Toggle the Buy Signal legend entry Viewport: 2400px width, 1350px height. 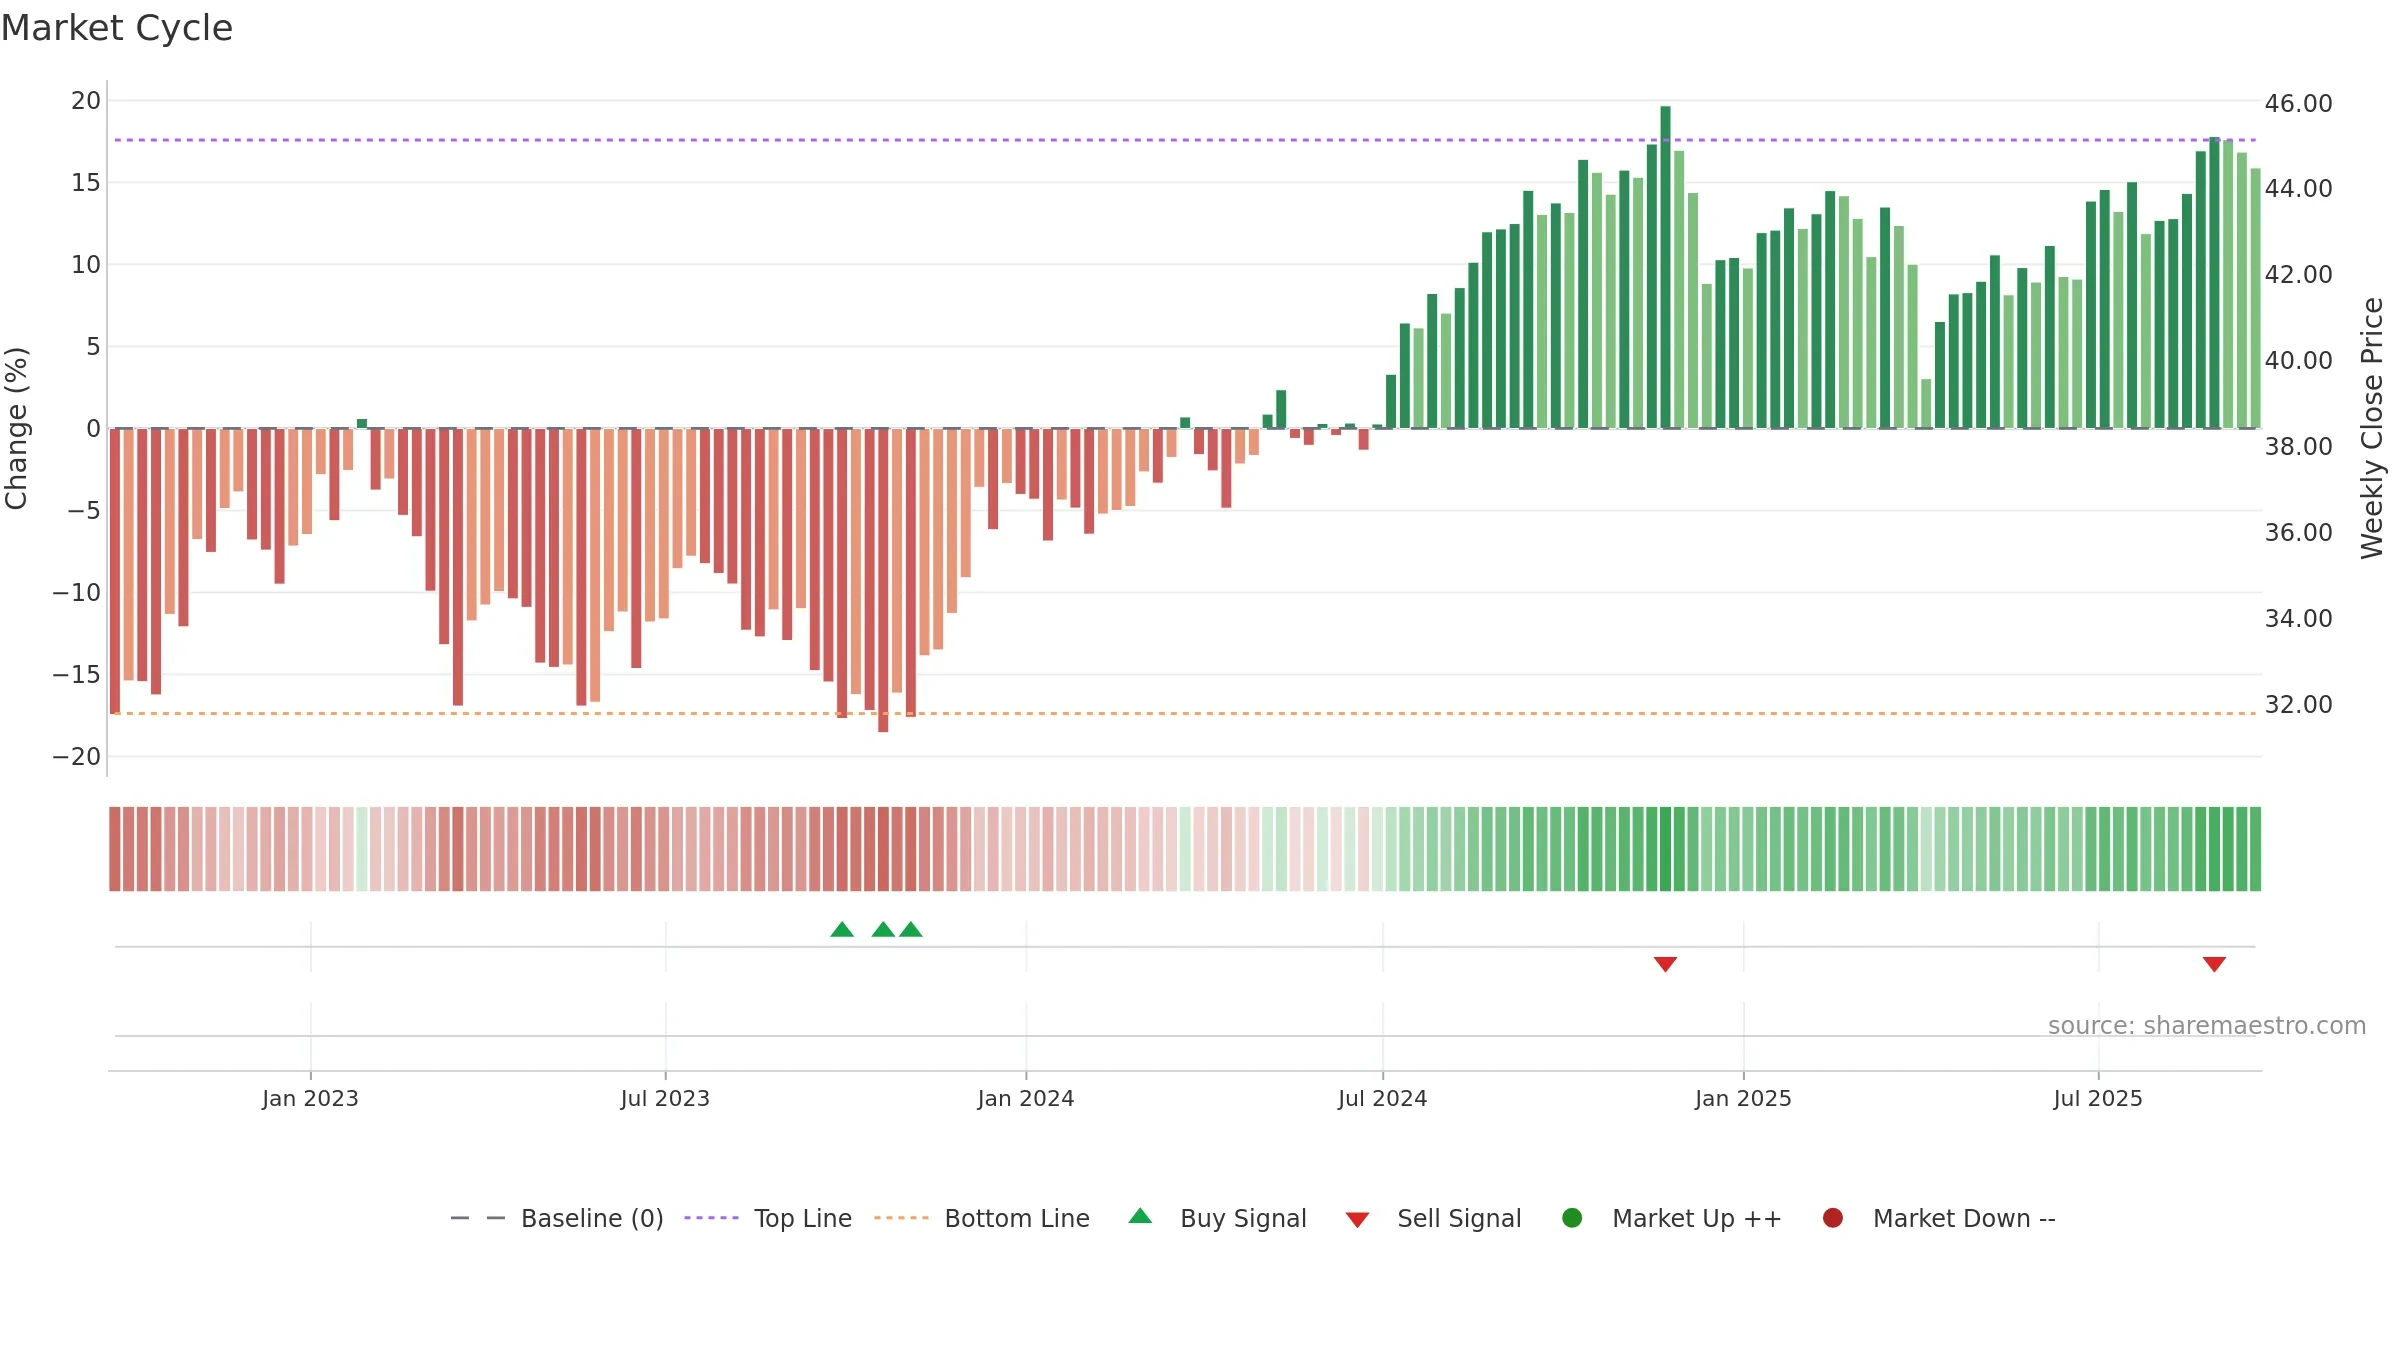pyautogui.click(x=1217, y=1218)
